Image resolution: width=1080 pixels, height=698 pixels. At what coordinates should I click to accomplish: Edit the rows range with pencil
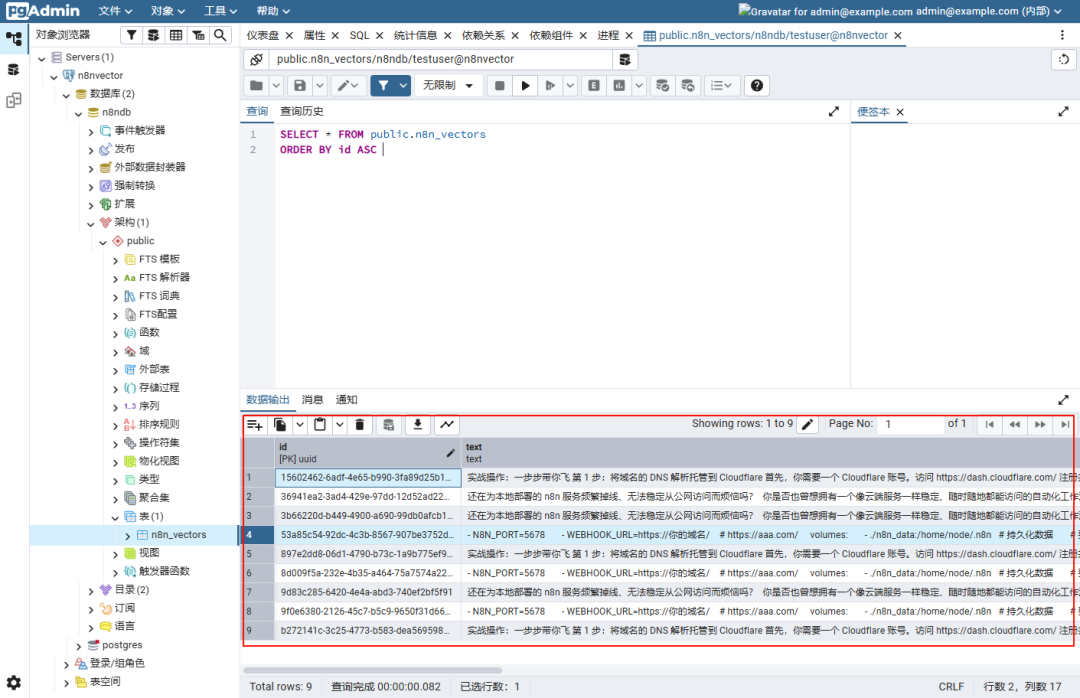click(807, 424)
